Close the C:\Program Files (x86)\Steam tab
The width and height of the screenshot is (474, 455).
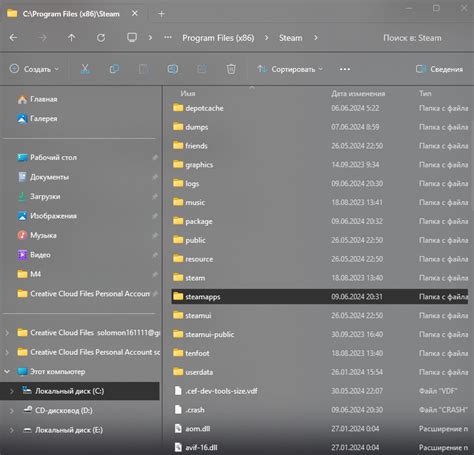tap(135, 14)
